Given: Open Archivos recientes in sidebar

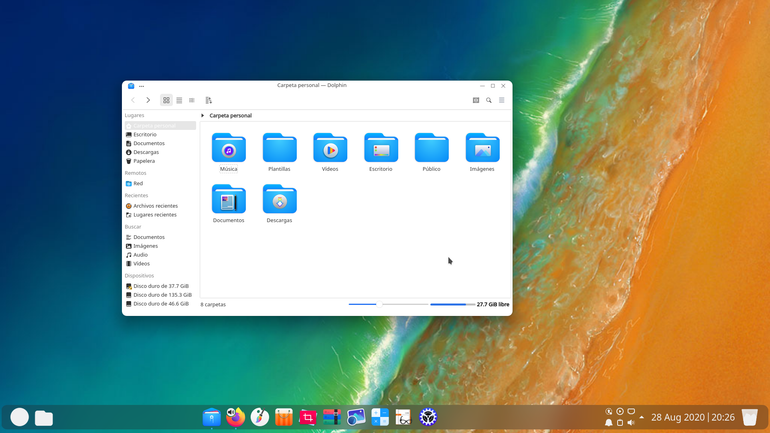Looking at the screenshot, I should pos(160,206).
